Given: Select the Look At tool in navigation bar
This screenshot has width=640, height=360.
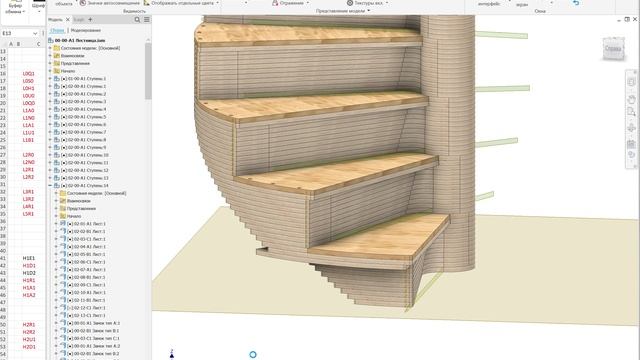Looking at the screenshot, I should pyautogui.click(x=631, y=144).
